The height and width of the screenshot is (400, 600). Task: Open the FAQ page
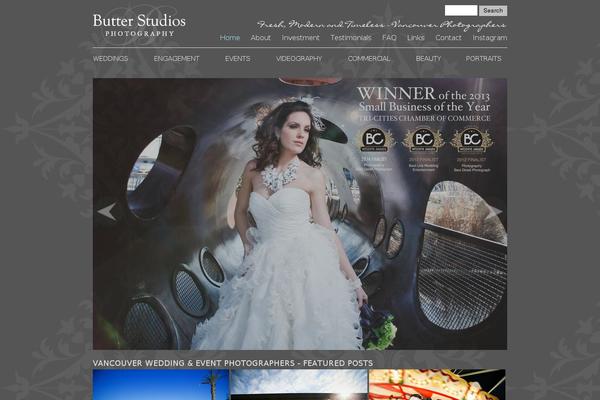pyautogui.click(x=389, y=38)
